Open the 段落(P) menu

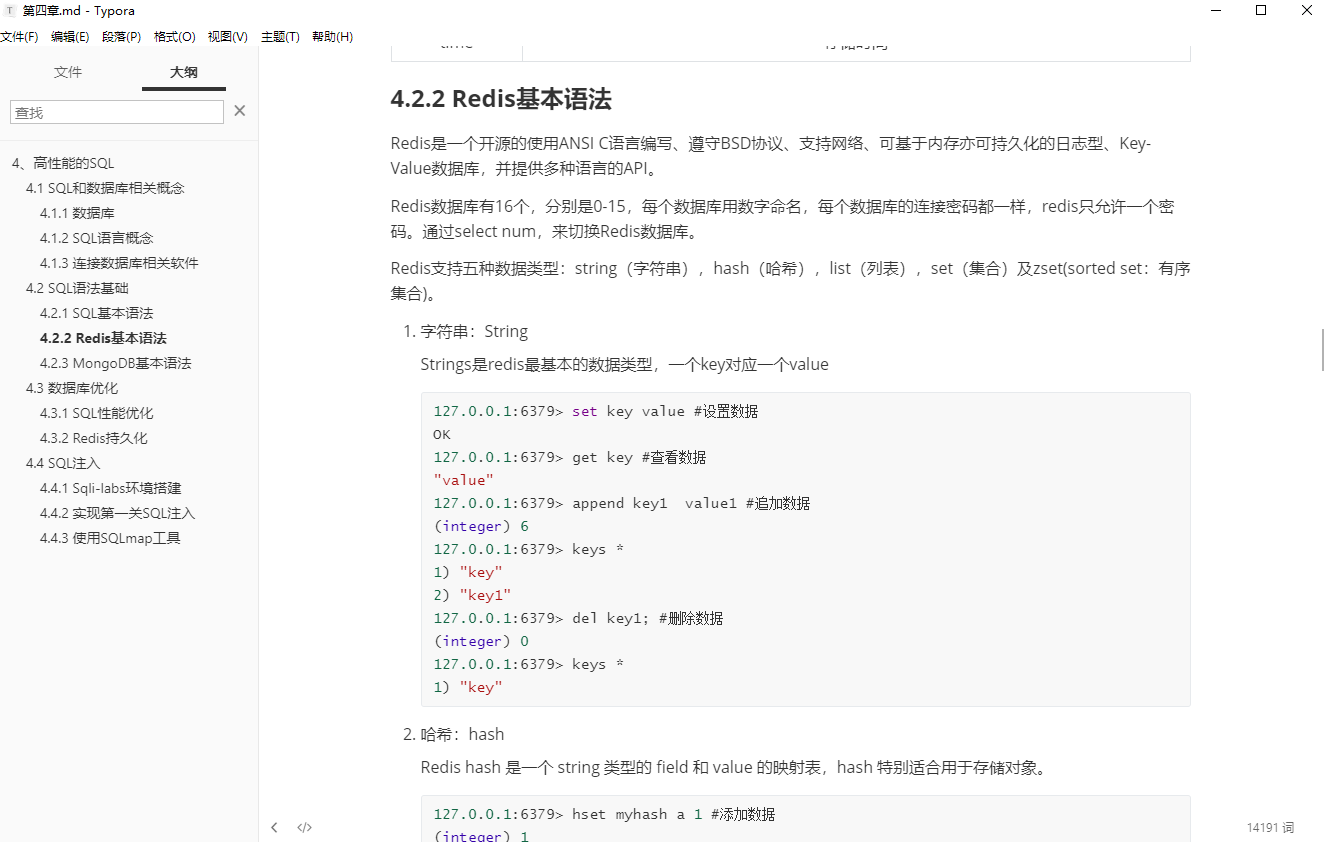point(121,36)
